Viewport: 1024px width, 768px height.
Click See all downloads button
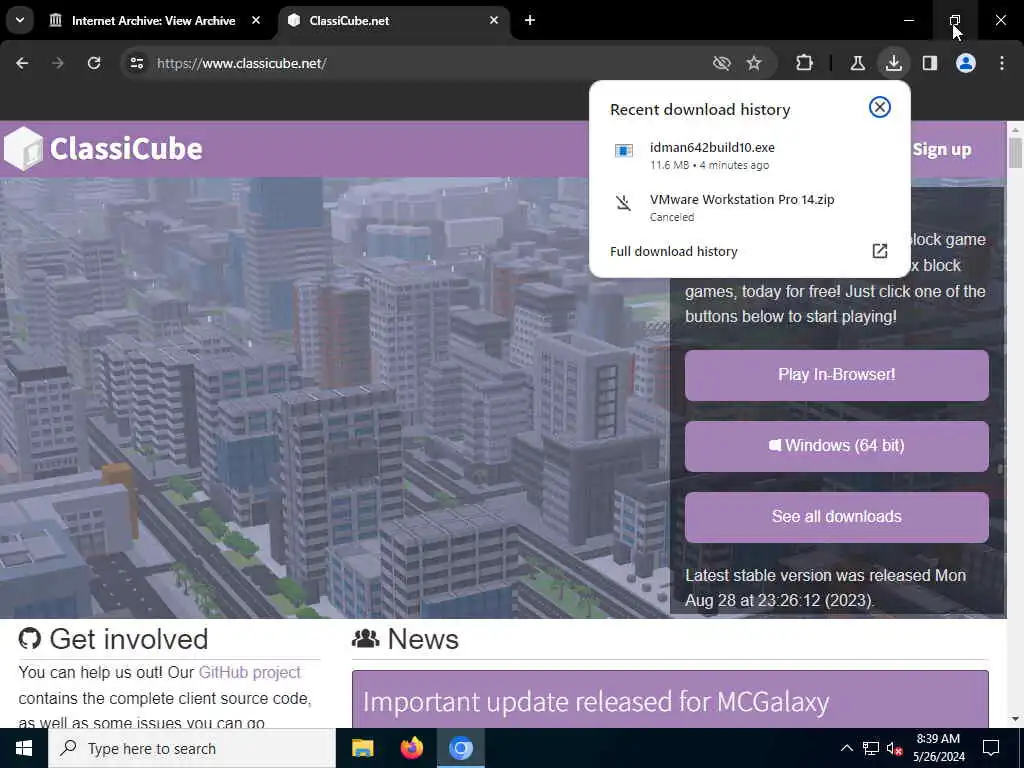click(x=837, y=517)
